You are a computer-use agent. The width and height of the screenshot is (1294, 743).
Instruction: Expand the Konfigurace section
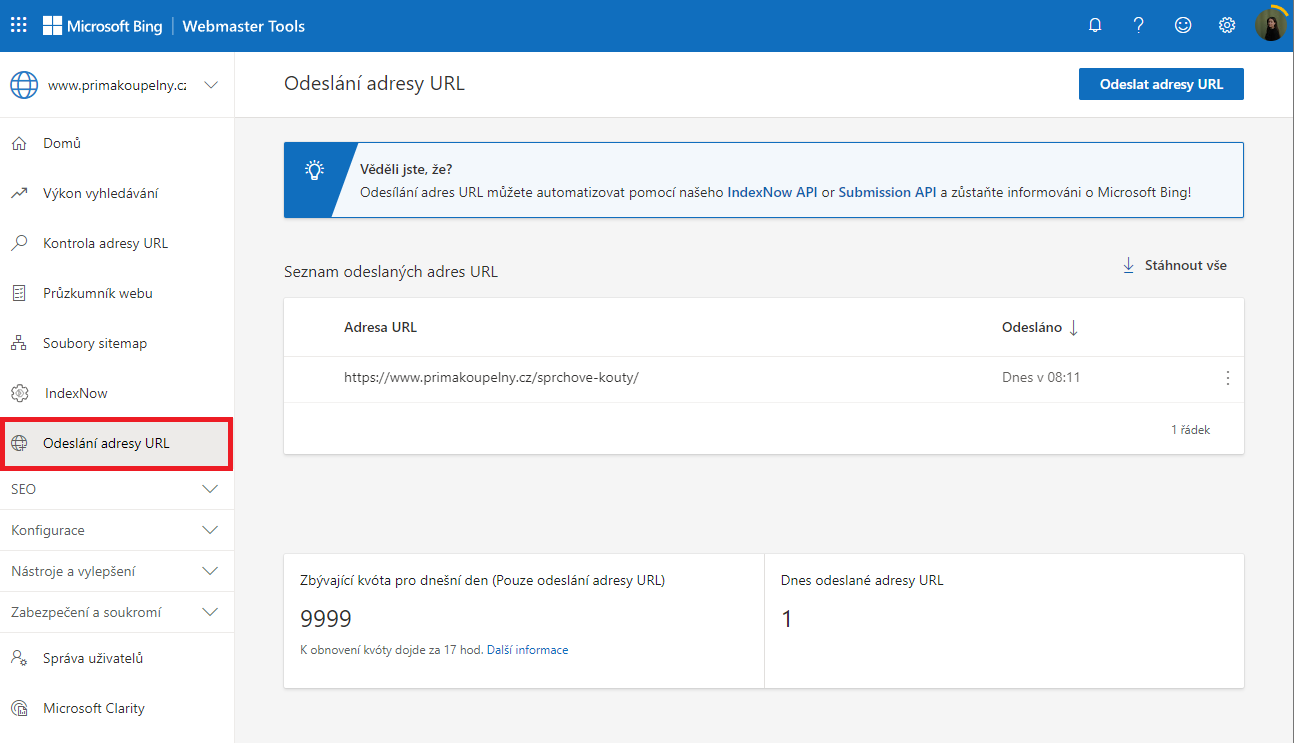[117, 530]
